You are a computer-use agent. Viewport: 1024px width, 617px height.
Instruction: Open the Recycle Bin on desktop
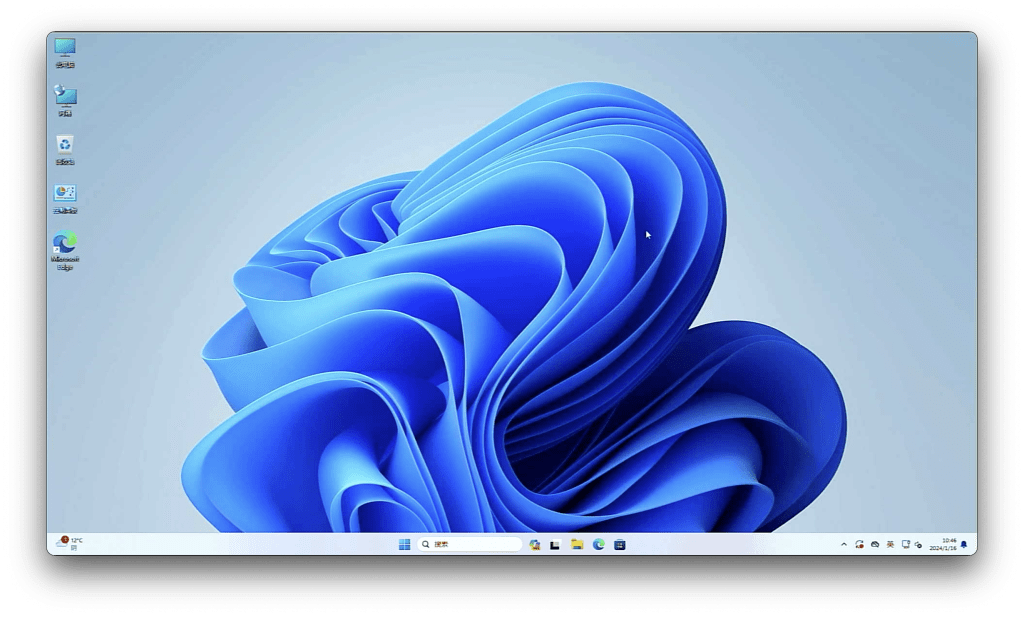tap(65, 146)
